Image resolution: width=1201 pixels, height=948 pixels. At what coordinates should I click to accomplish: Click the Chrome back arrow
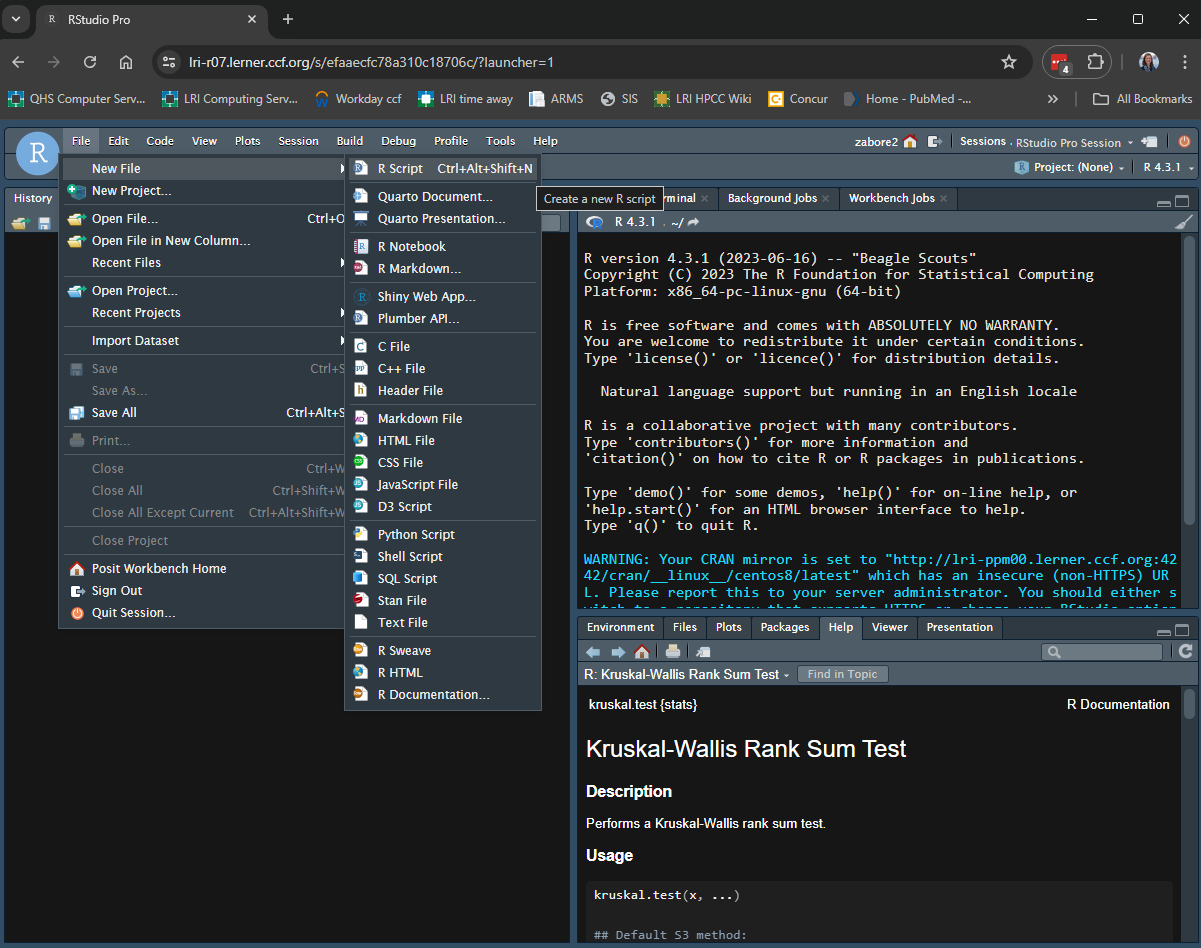pos(19,62)
